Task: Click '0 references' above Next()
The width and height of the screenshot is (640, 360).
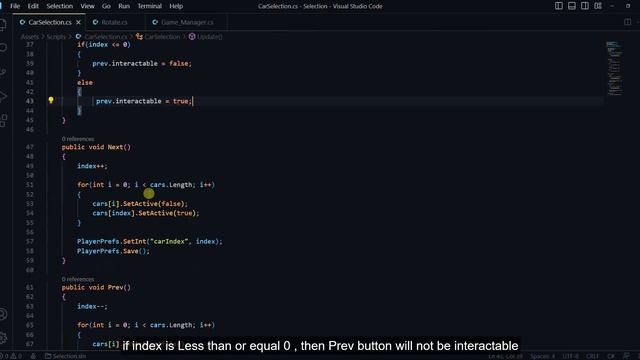Action: (x=78, y=139)
